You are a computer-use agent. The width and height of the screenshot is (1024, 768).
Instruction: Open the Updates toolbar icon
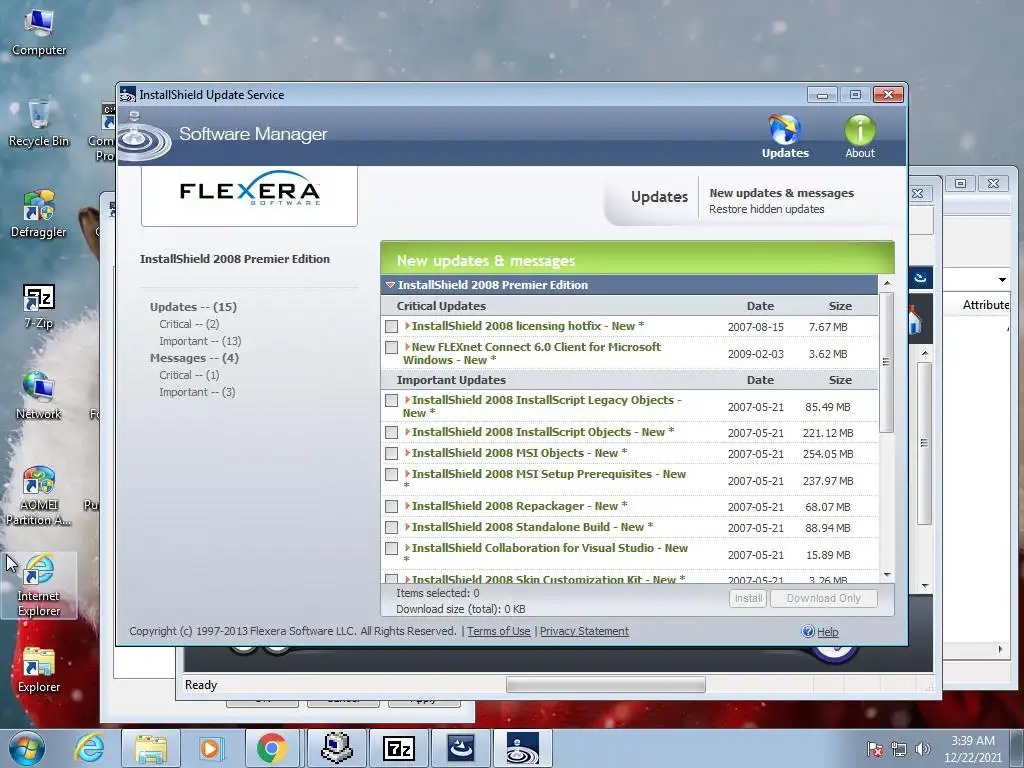785,136
